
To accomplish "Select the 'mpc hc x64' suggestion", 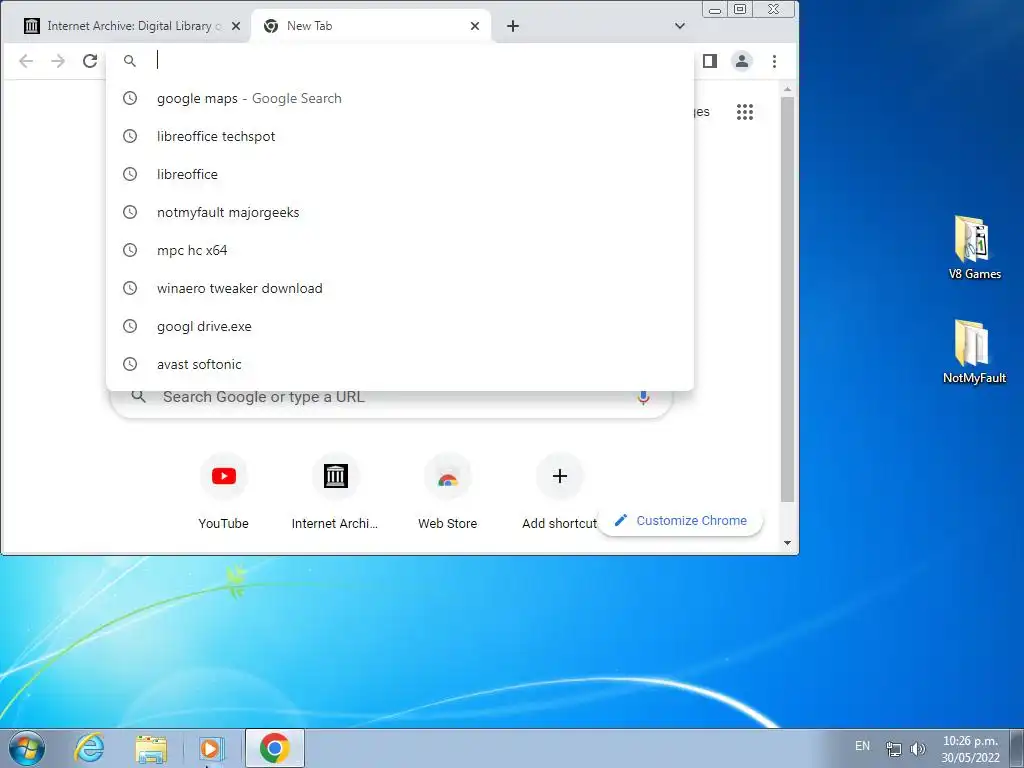I will (400, 250).
